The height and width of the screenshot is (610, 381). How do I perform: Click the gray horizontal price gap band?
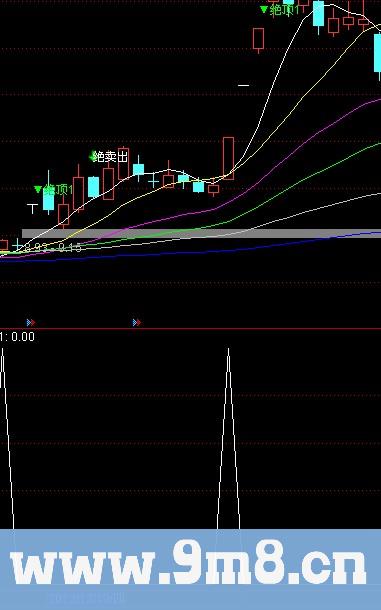(201, 233)
